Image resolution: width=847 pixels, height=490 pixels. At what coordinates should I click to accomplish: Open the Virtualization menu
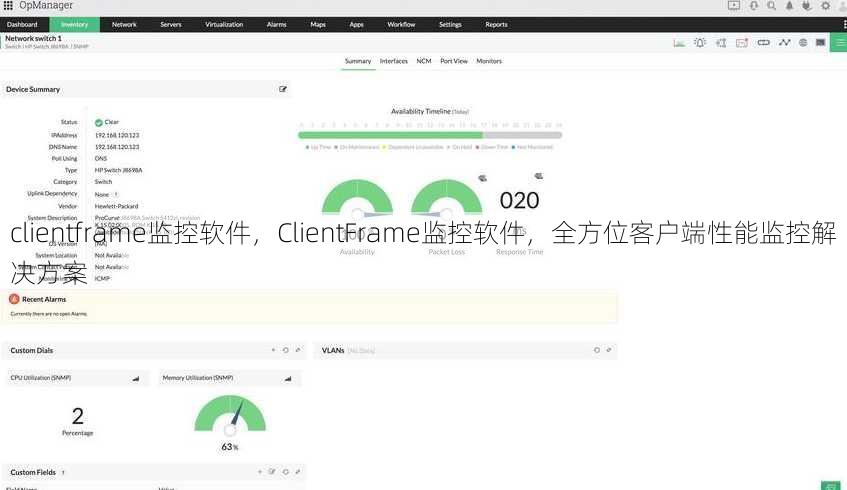pos(224,24)
